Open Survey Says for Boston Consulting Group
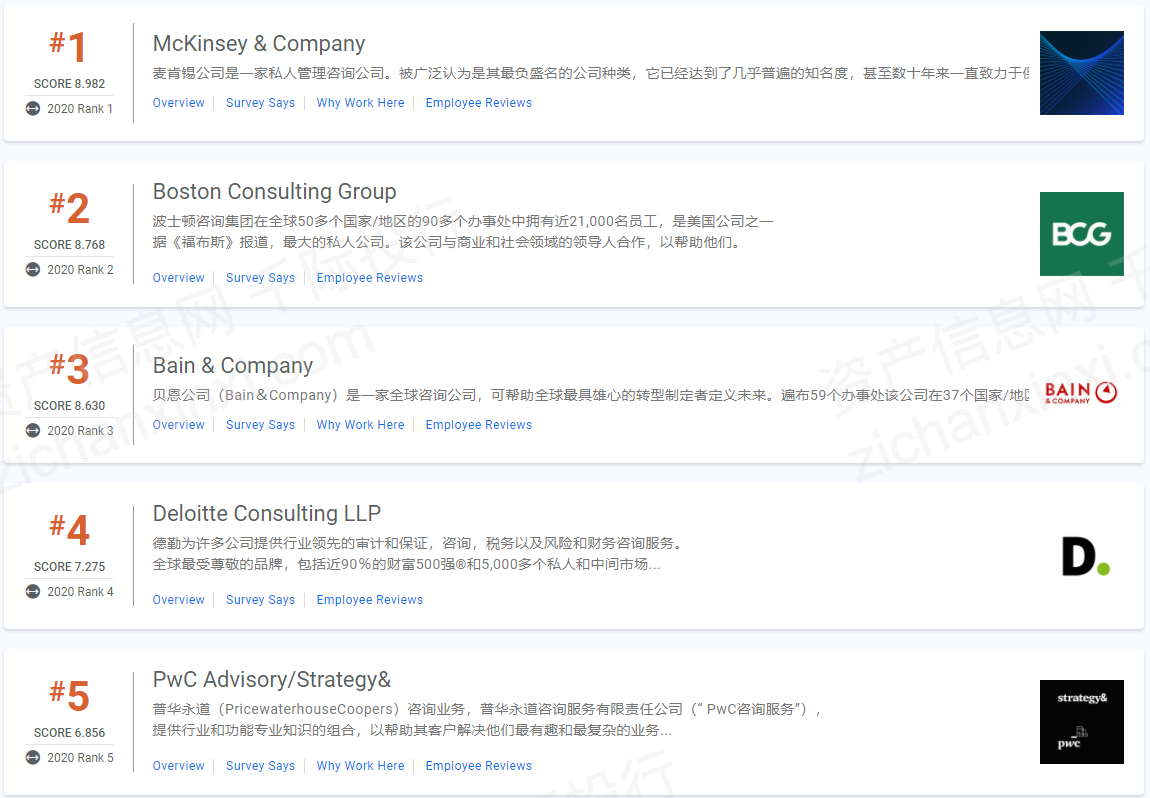This screenshot has width=1150, height=798. (x=260, y=278)
